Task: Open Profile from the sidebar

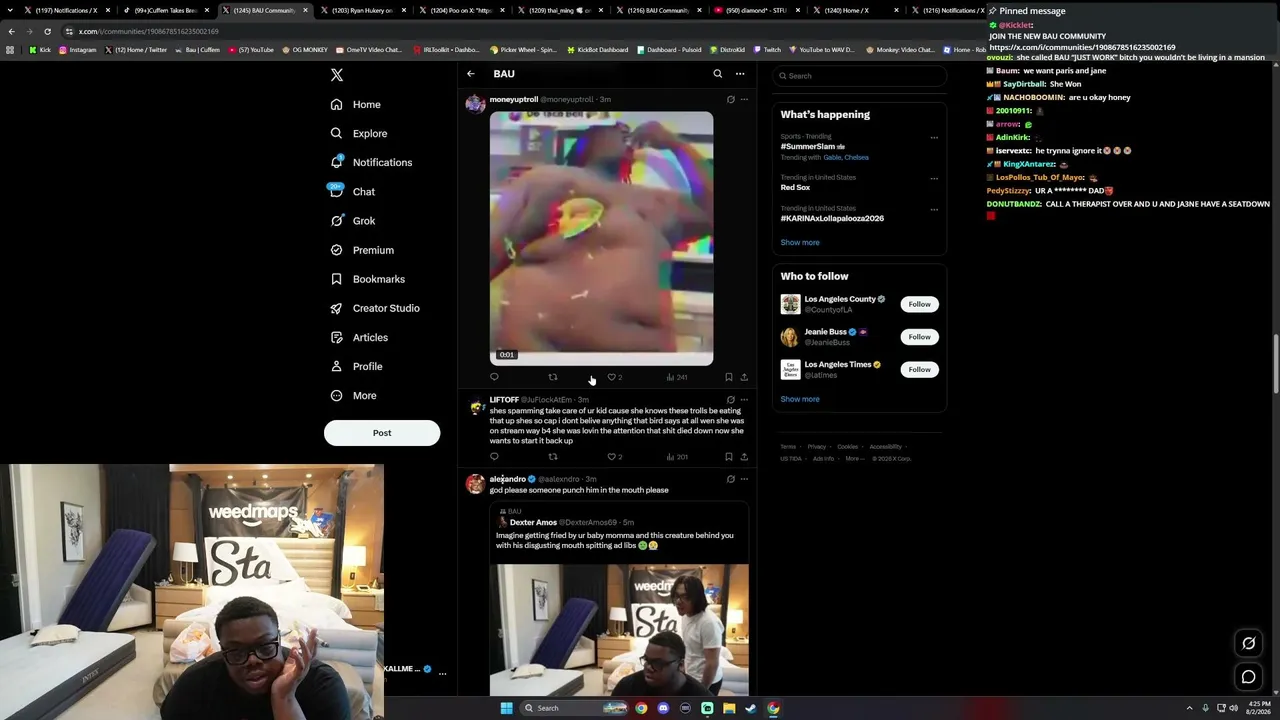Action: tap(356, 366)
